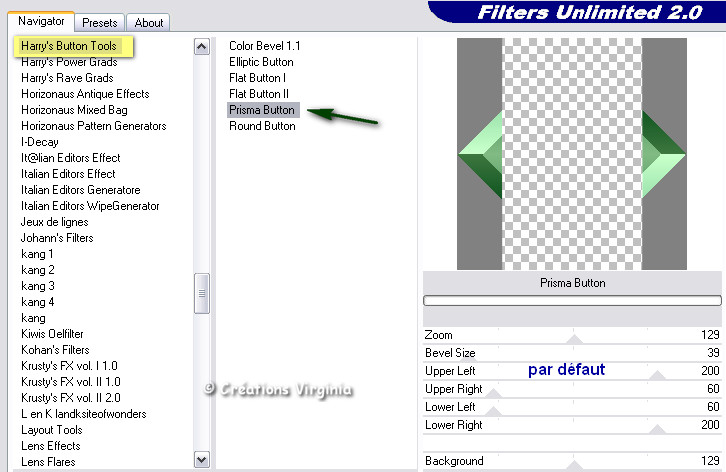726x472 pixels.
Task: Select kang 3 category
Action: point(38,286)
